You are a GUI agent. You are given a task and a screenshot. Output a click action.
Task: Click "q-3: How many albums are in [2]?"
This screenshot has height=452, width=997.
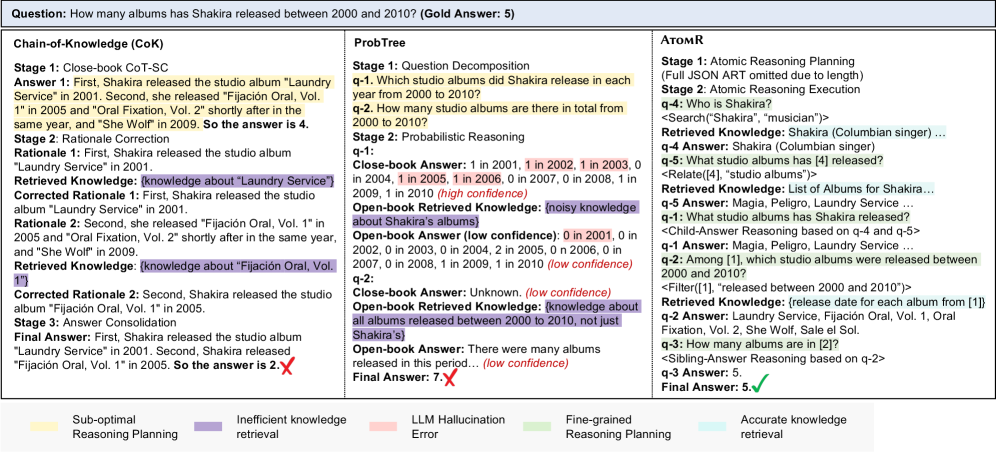750,344
